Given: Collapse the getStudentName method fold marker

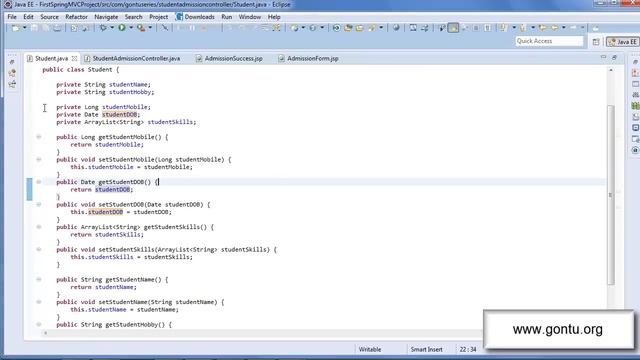Looking at the screenshot, I should pyautogui.click(x=39, y=279).
